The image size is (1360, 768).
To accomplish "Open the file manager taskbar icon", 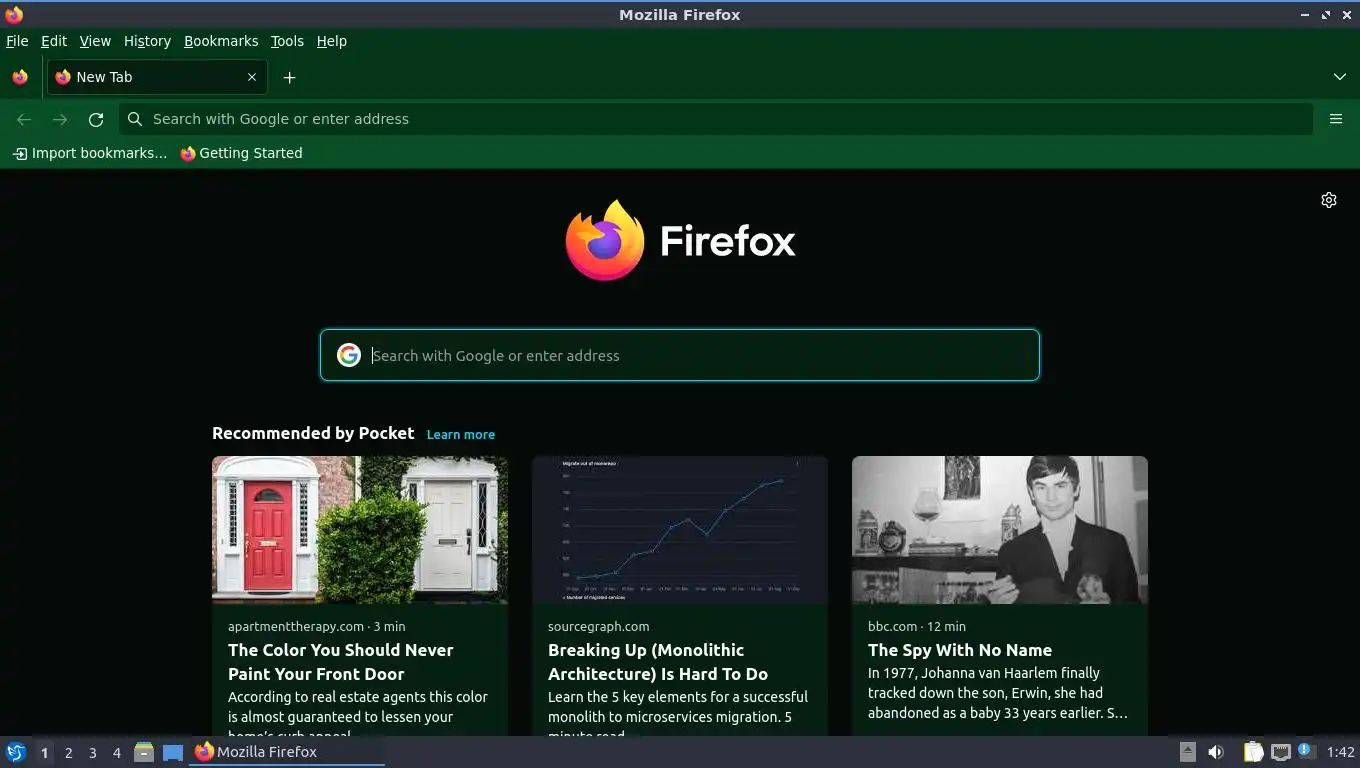I will (144, 752).
